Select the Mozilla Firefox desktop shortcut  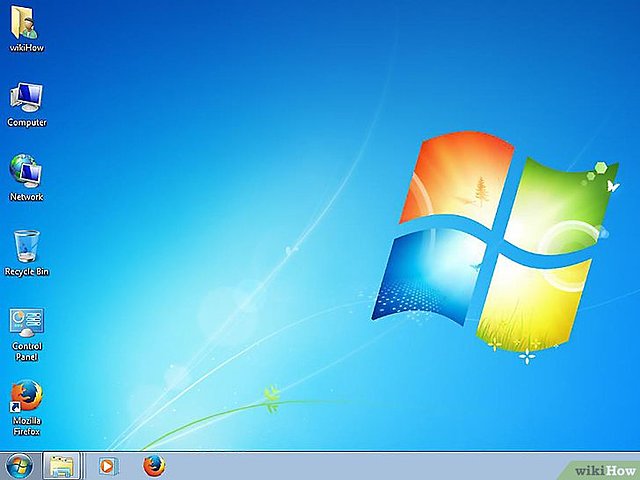click(26, 395)
